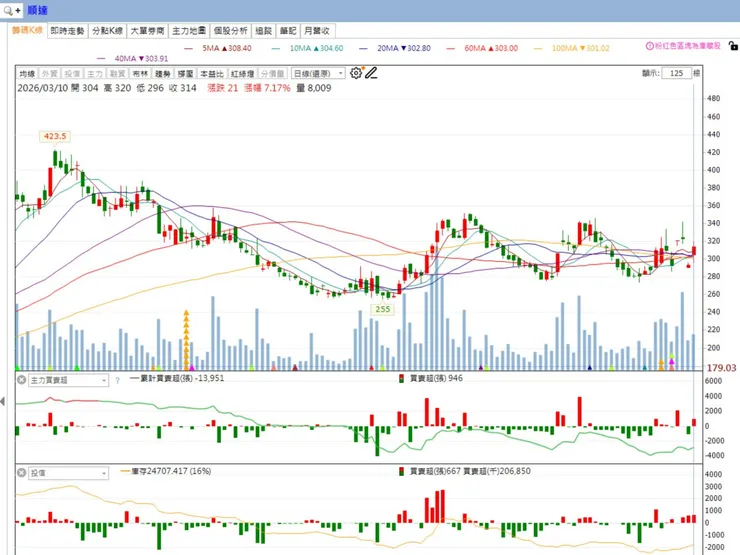Click the 179.03 axis price label
The image size is (740, 555).
pos(722,368)
